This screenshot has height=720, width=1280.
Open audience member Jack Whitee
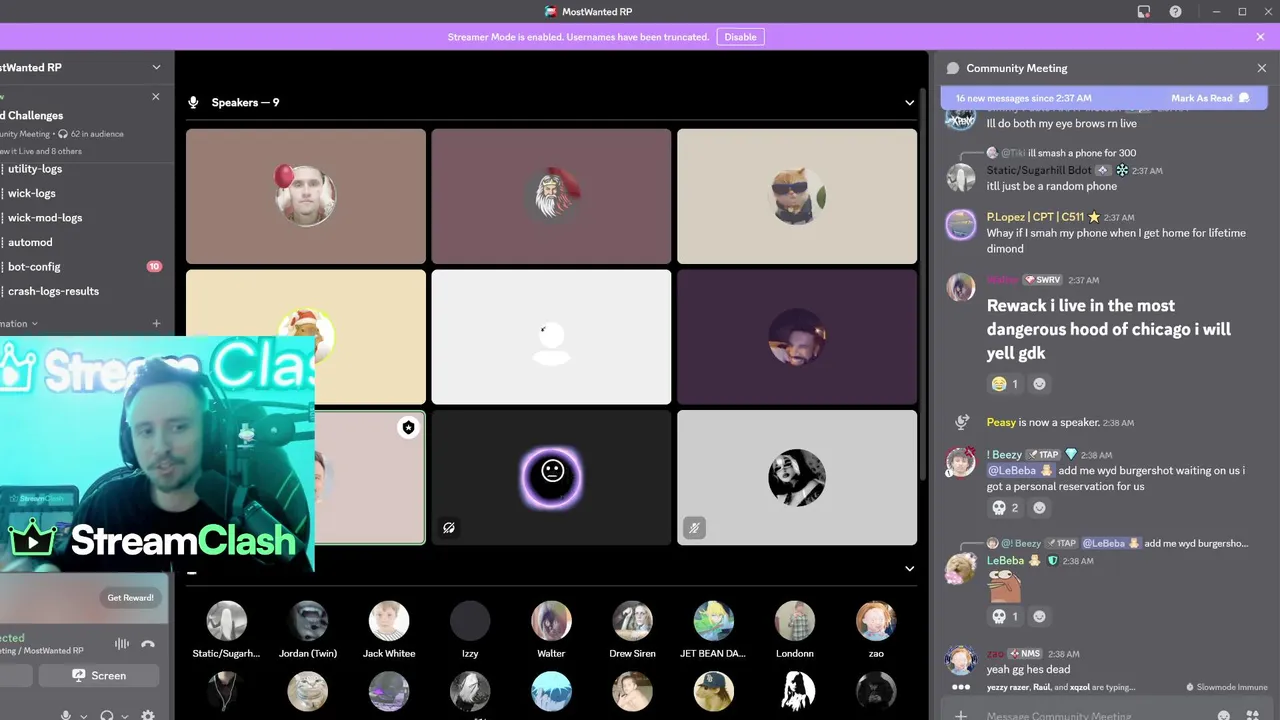coord(389,621)
